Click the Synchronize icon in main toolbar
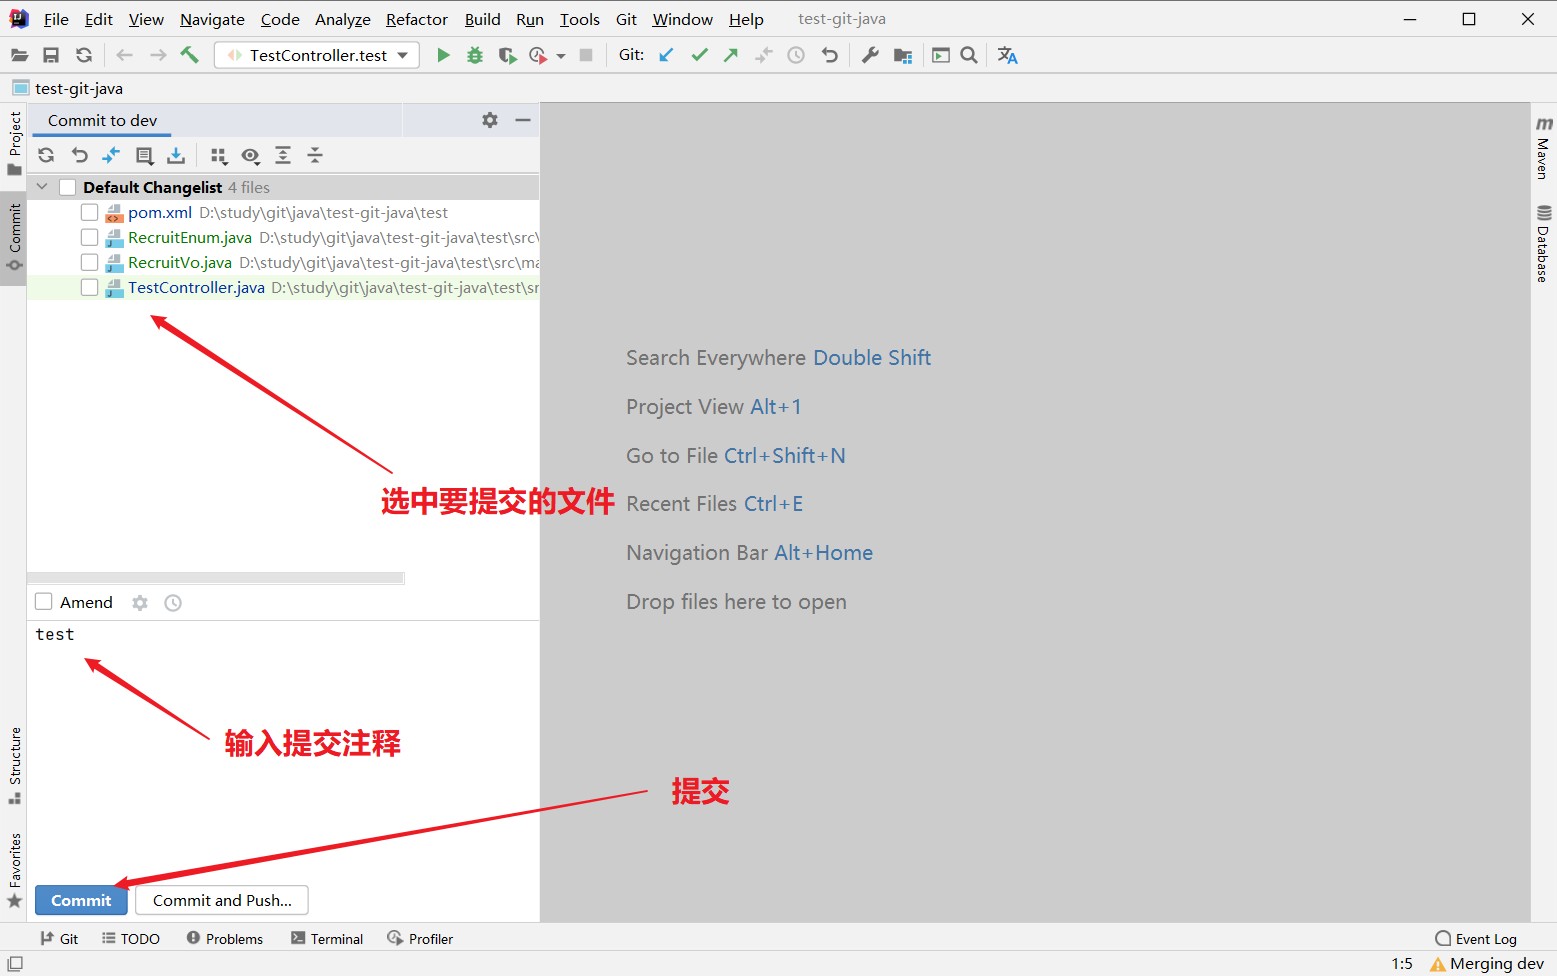 [x=84, y=55]
